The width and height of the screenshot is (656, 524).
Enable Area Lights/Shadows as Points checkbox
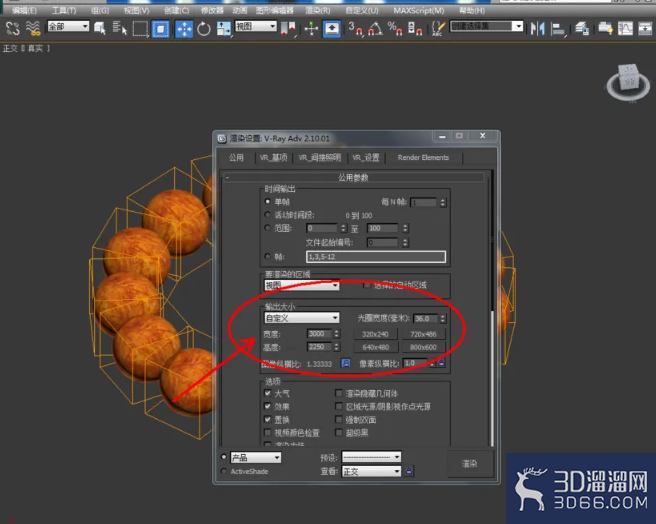pos(339,406)
